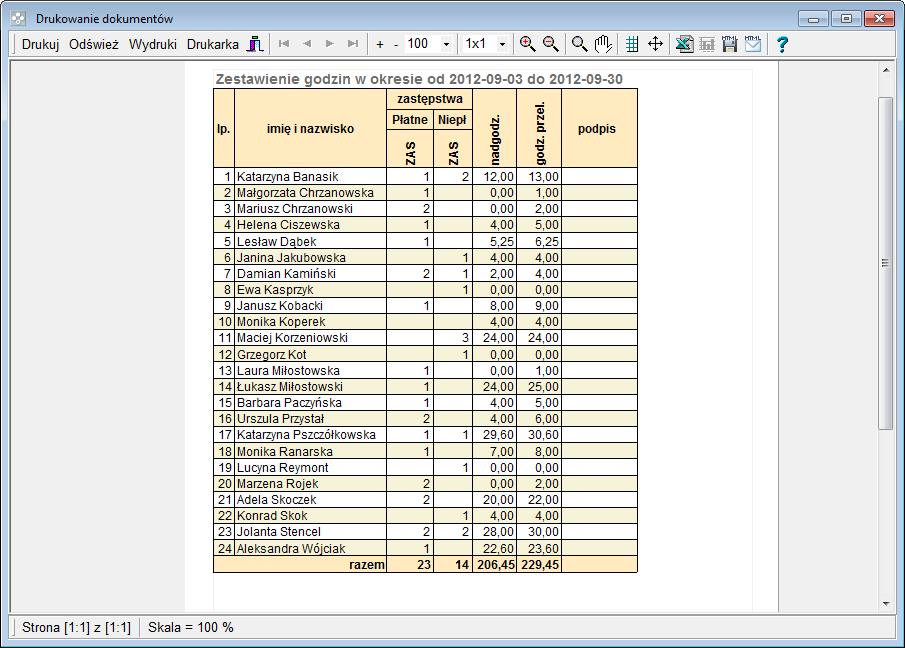Click the 'imię i nazwisko' column header
The image size is (905, 648).
(x=311, y=129)
